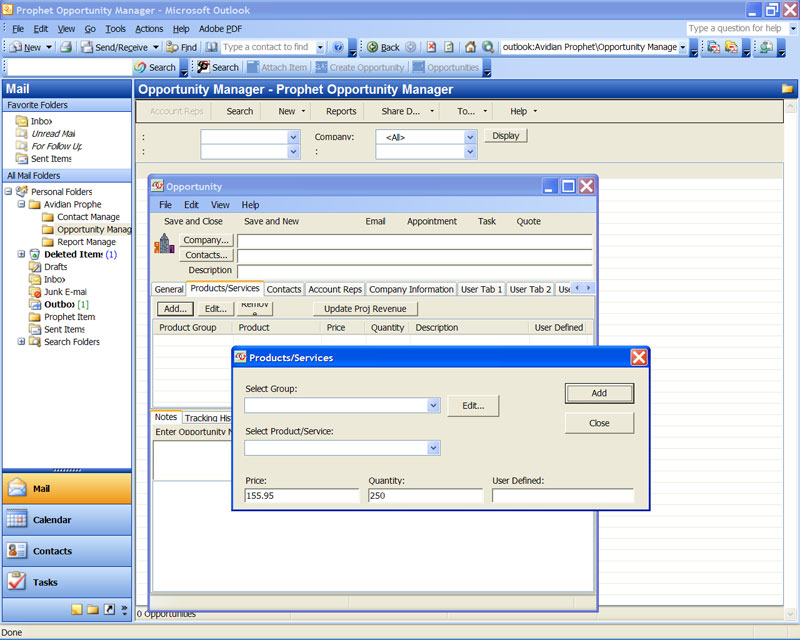Open the Tools menu in Outlook
800x640 pixels.
pyautogui.click(x=115, y=29)
